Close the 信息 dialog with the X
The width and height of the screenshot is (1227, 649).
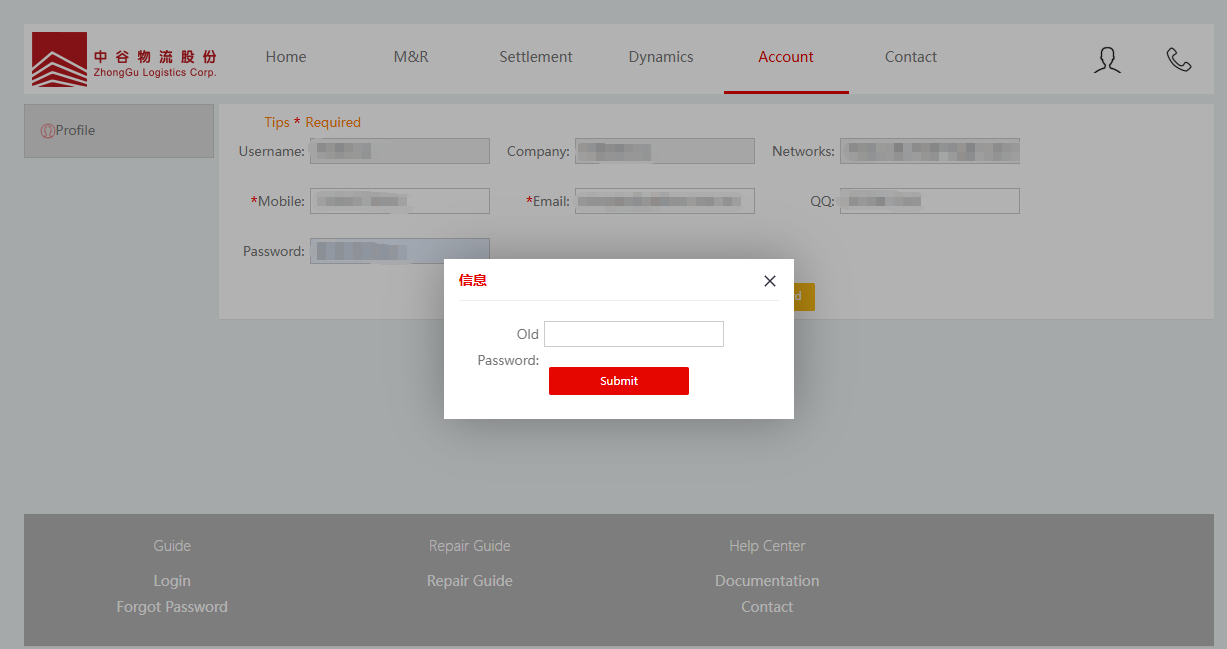click(769, 281)
